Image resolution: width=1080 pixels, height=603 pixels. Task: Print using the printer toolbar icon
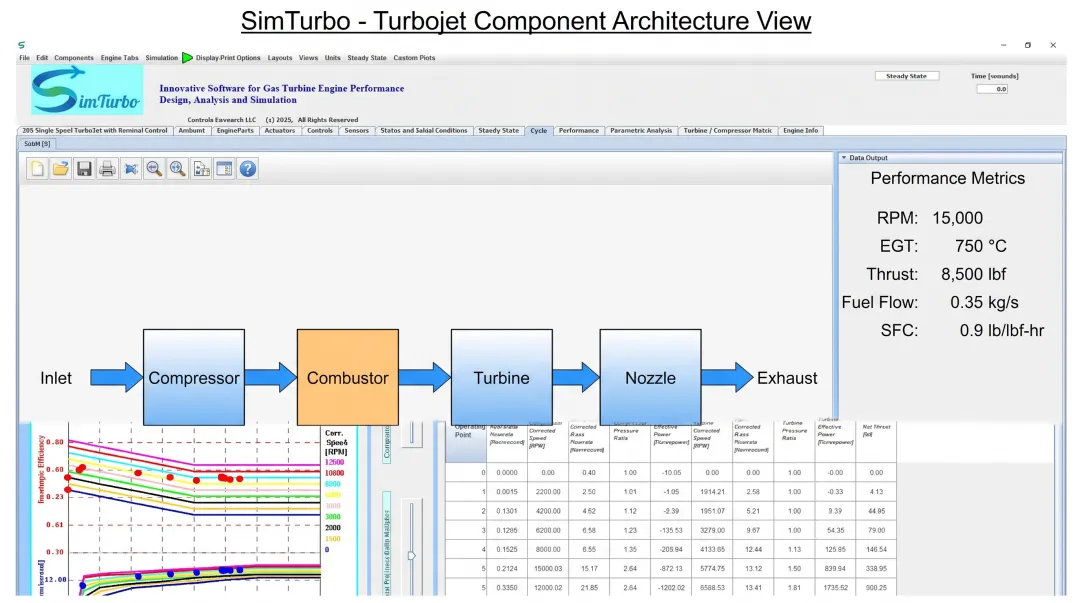click(107, 169)
